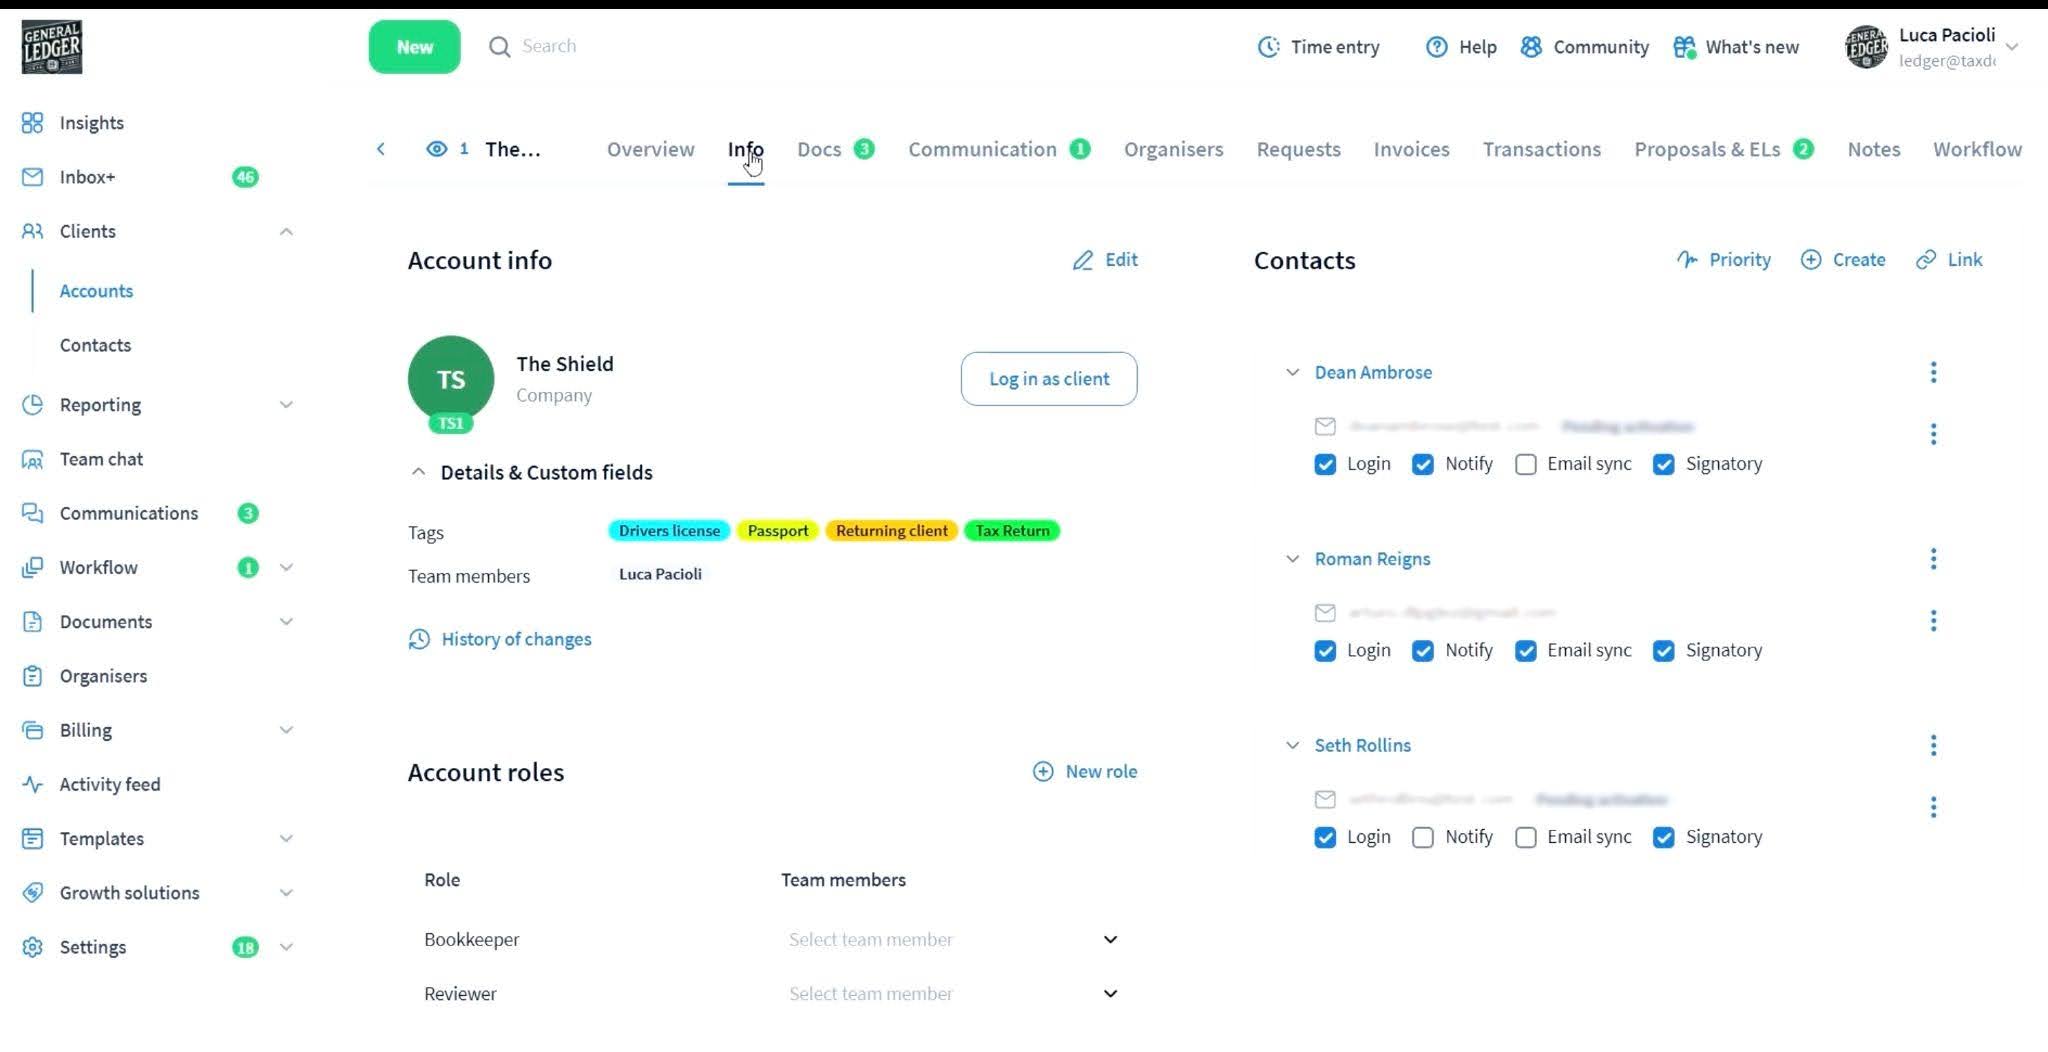Image resolution: width=2048 pixels, height=1052 pixels.
Task: Click the Growth solutions icon
Action: 32,893
